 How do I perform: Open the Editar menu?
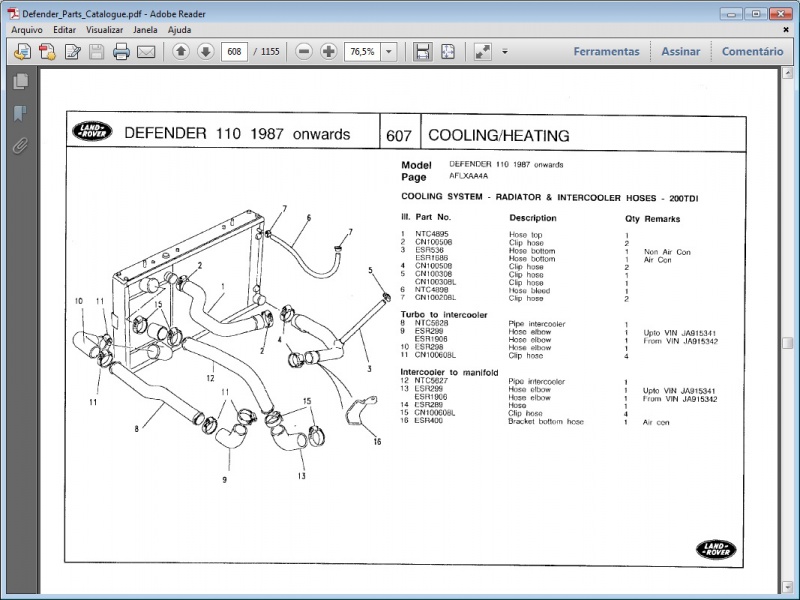point(64,30)
